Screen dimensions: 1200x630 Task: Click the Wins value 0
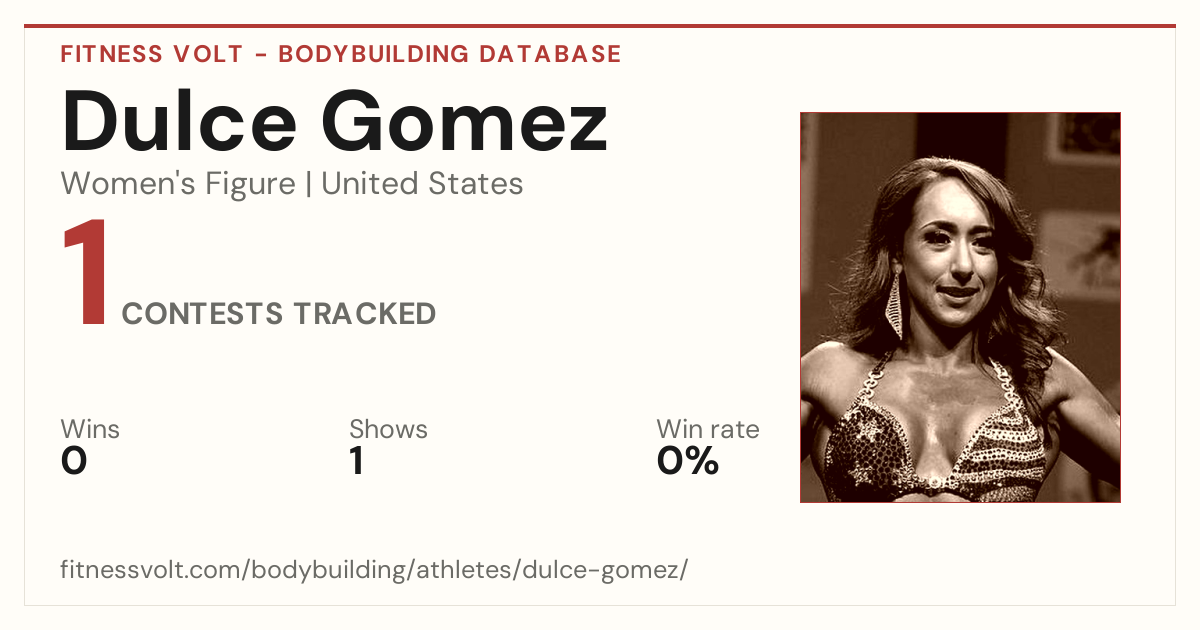click(74, 461)
